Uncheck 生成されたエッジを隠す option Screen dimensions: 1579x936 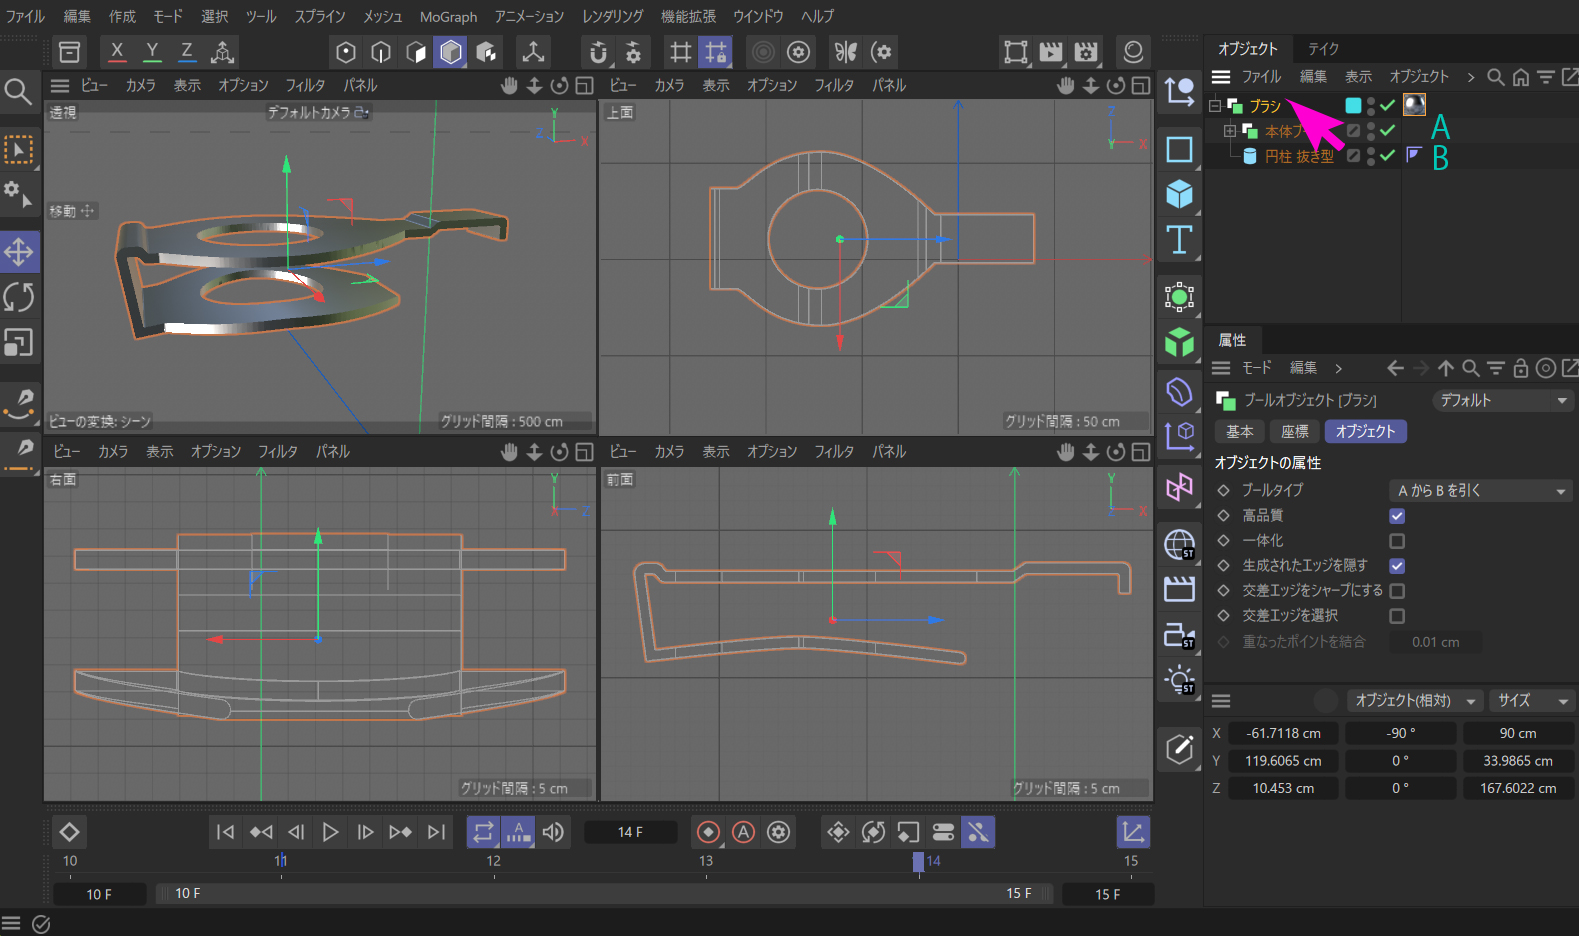pyautogui.click(x=1397, y=566)
